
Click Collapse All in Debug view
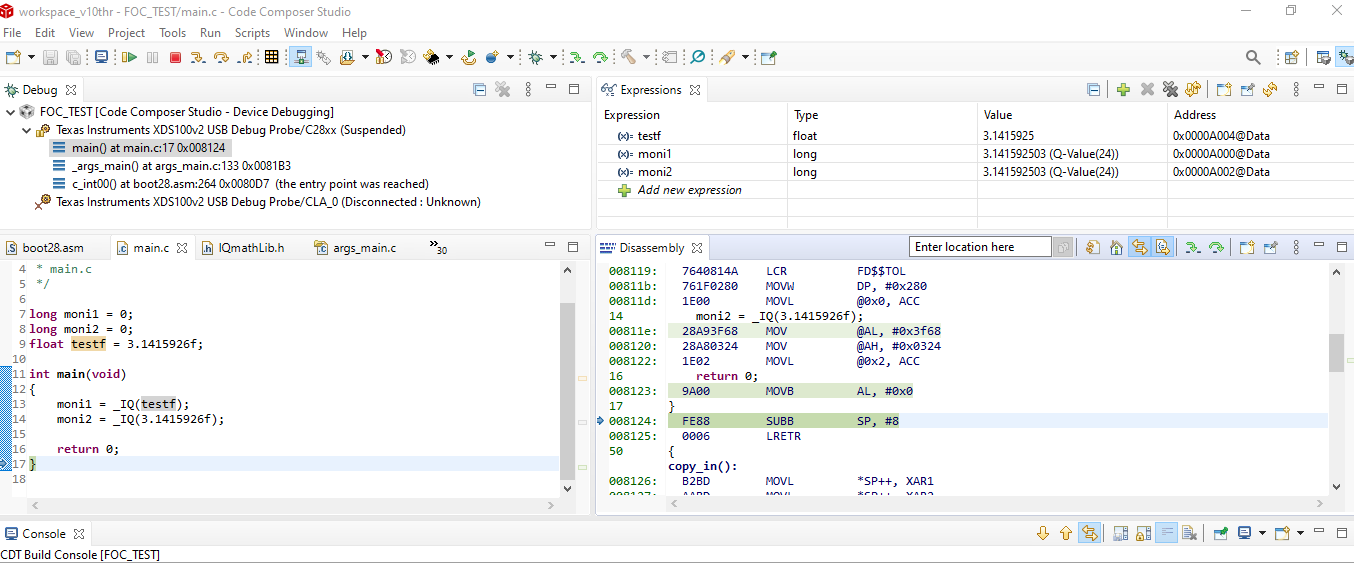[x=480, y=90]
